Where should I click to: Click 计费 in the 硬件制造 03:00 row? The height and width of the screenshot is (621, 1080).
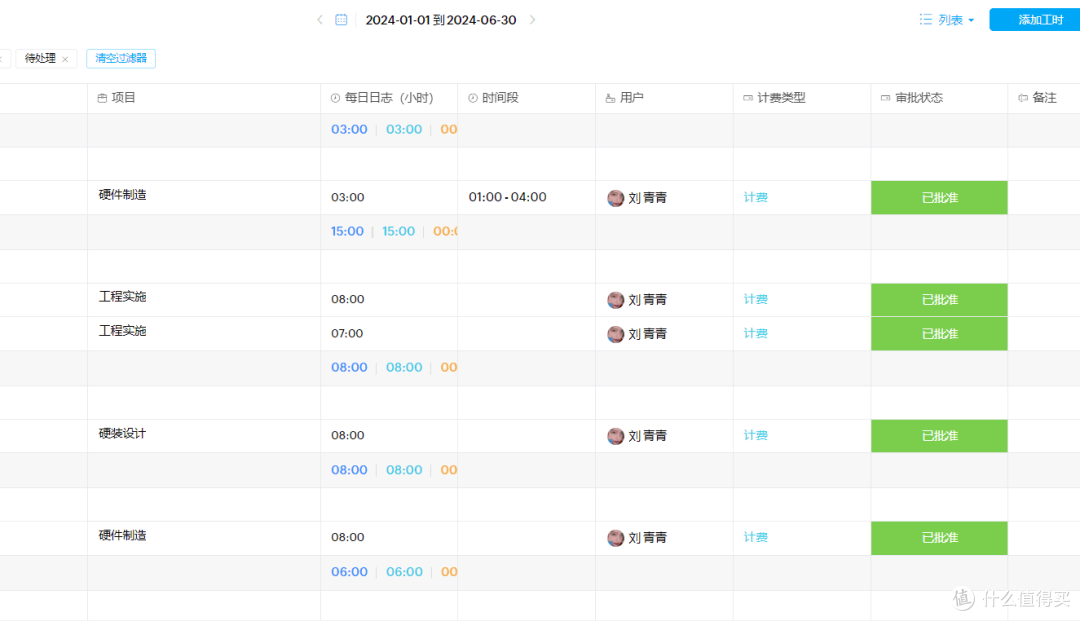(x=756, y=197)
